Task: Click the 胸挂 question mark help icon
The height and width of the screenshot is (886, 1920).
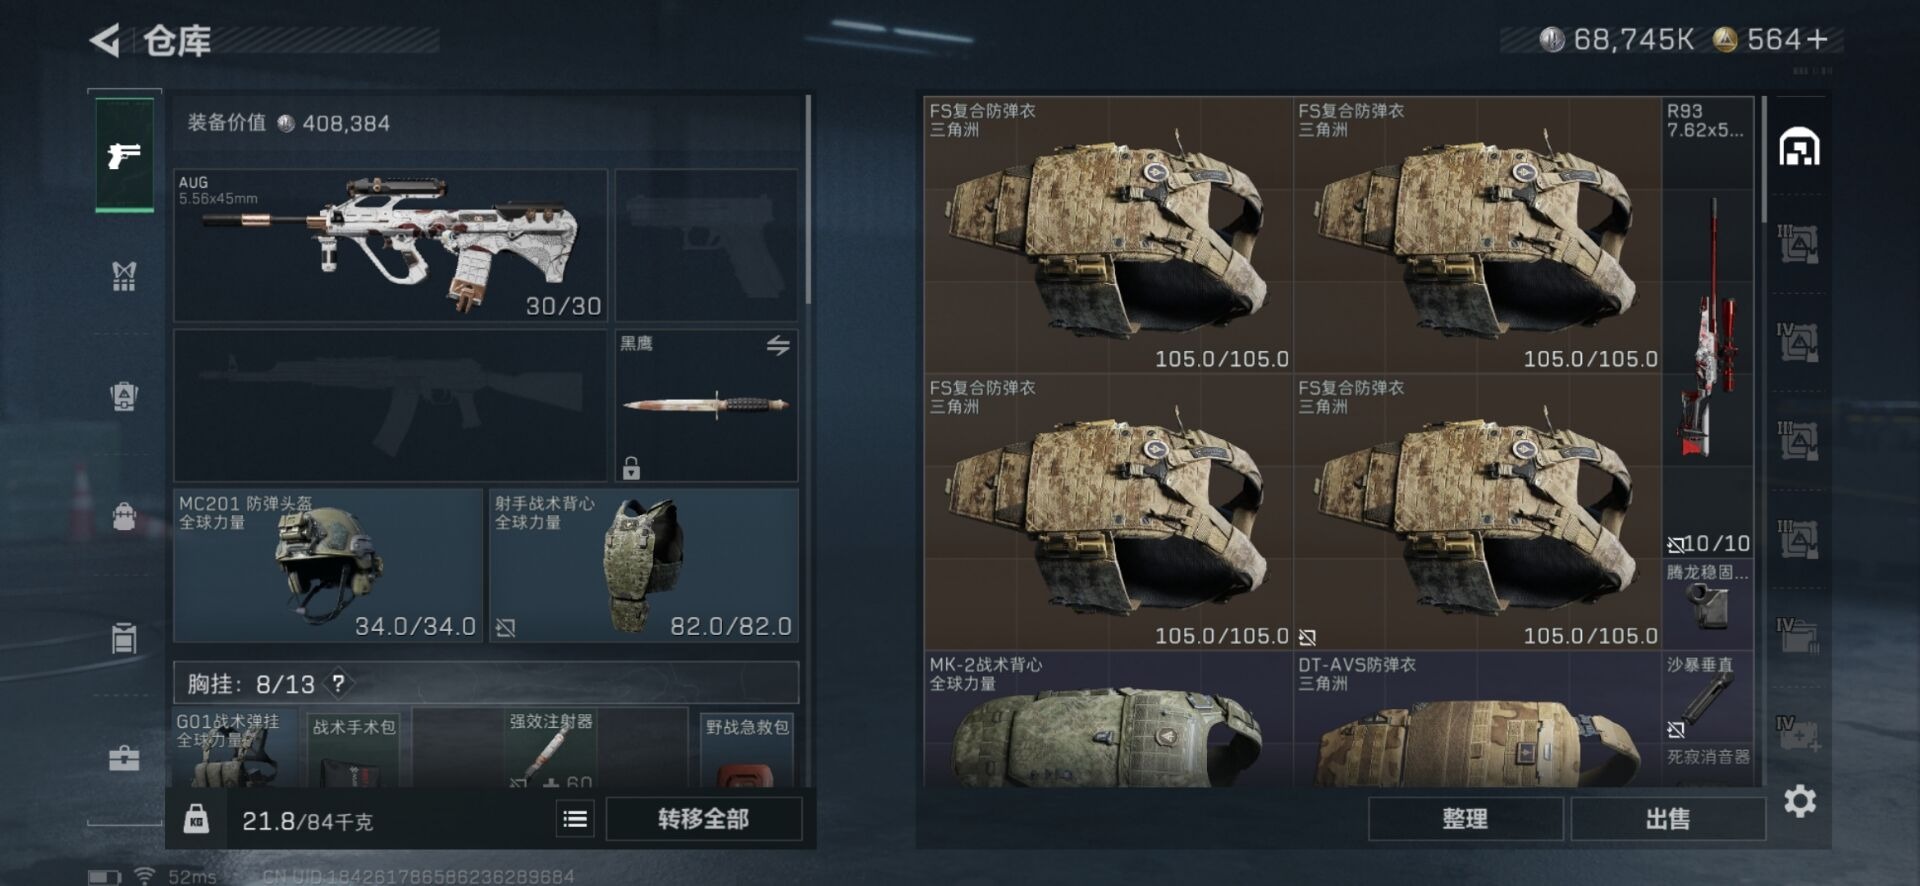Action: click(x=339, y=684)
